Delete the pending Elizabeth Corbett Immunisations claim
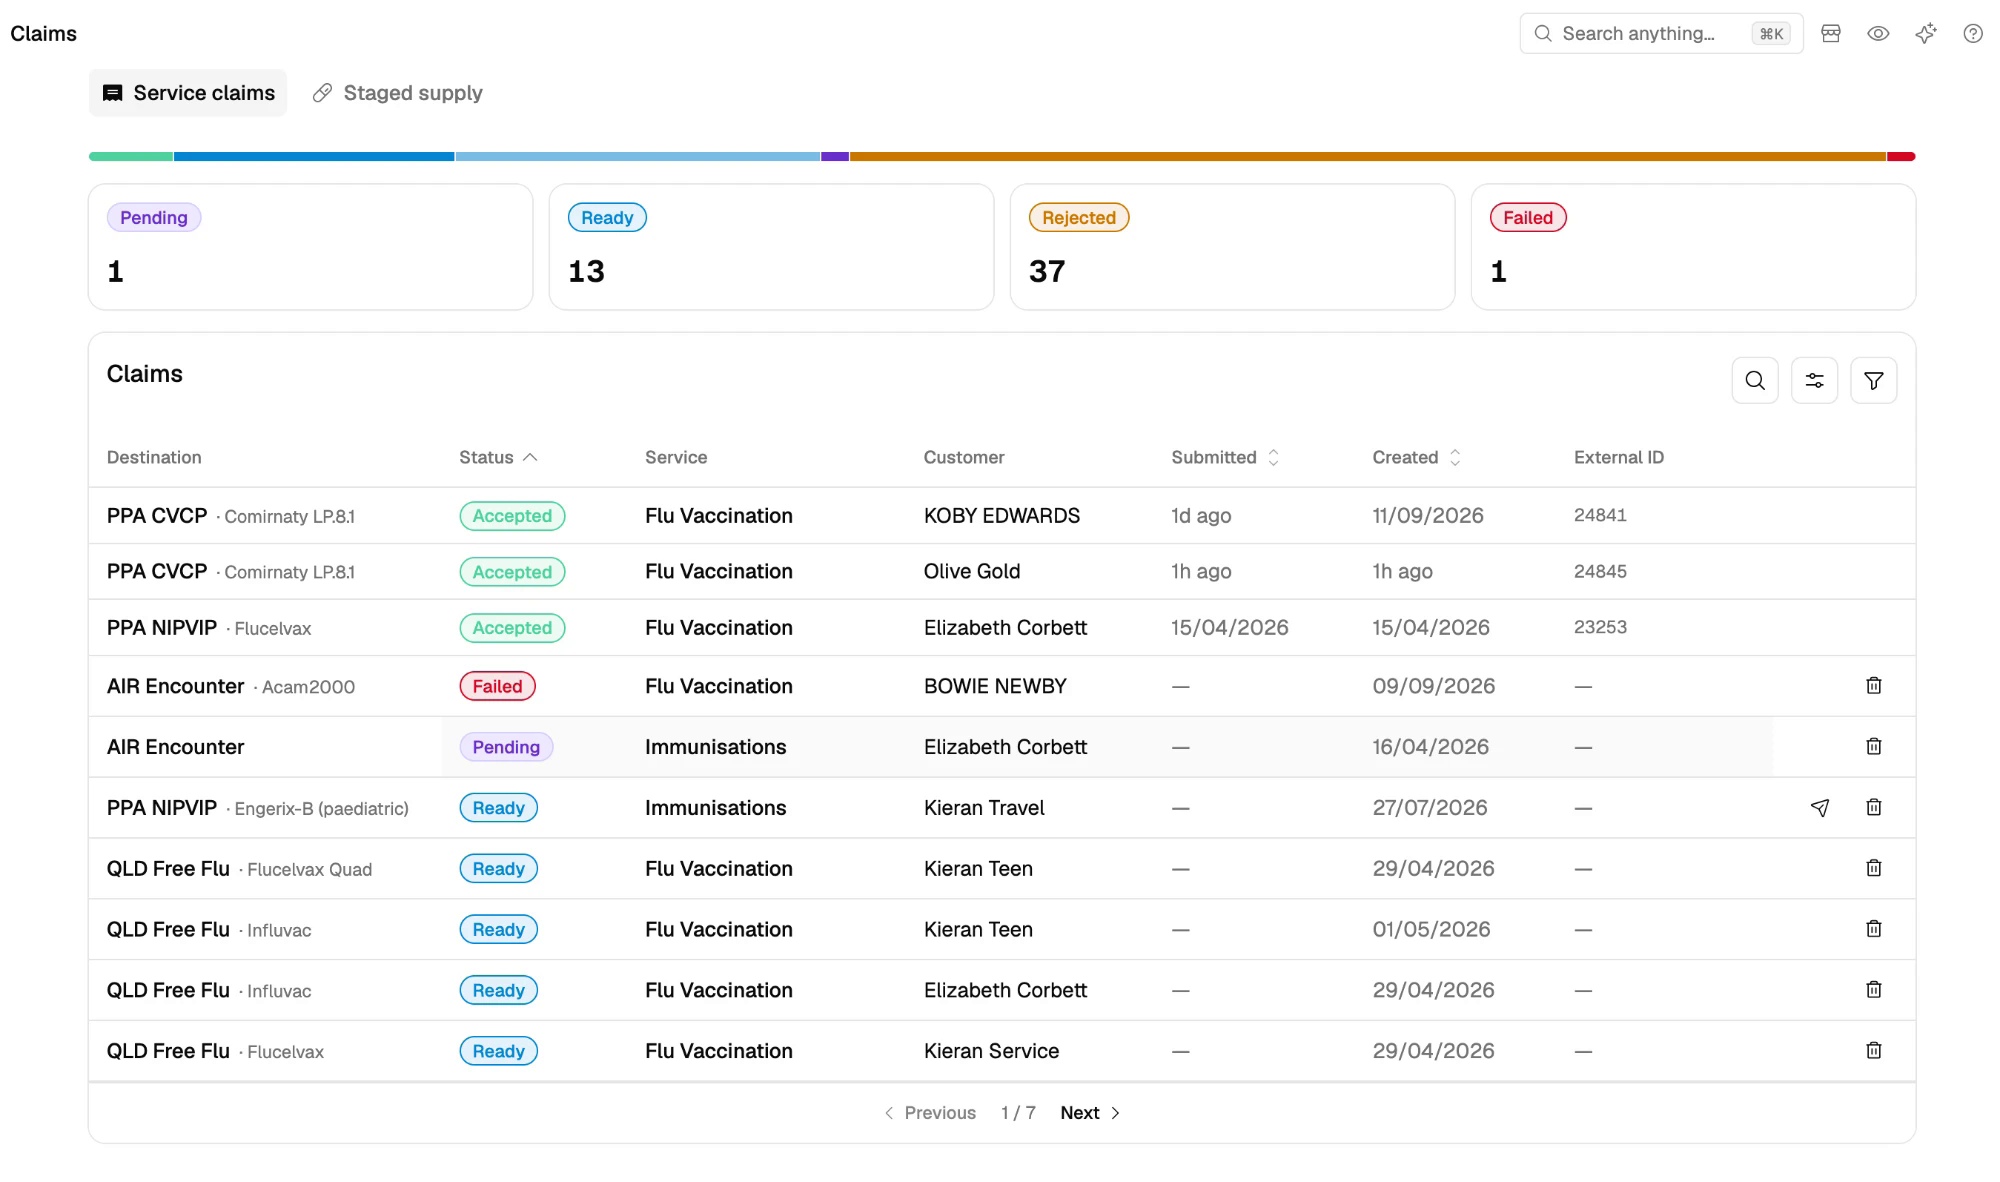Image resolution: width=2000 pixels, height=1182 pixels. pos(1873,746)
